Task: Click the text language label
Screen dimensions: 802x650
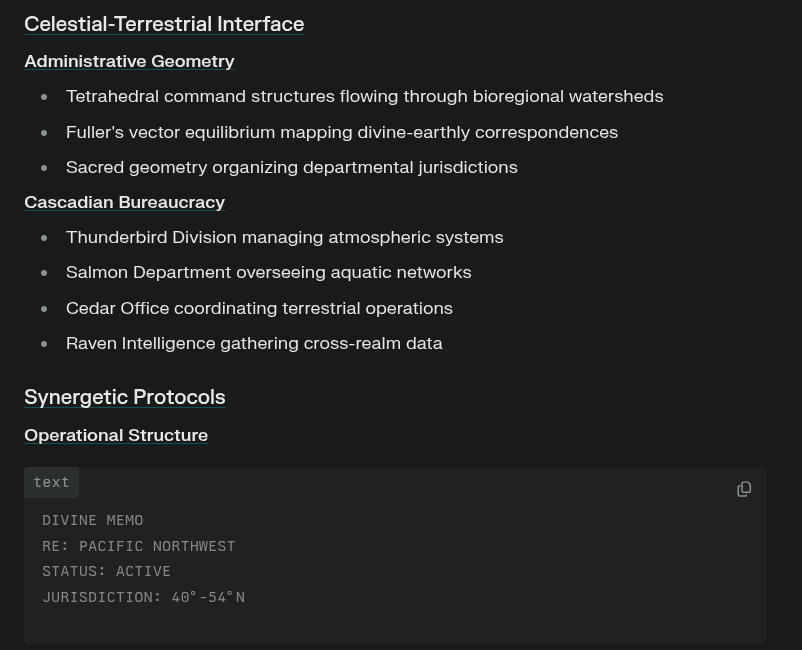Action: pyautogui.click(x=52, y=482)
